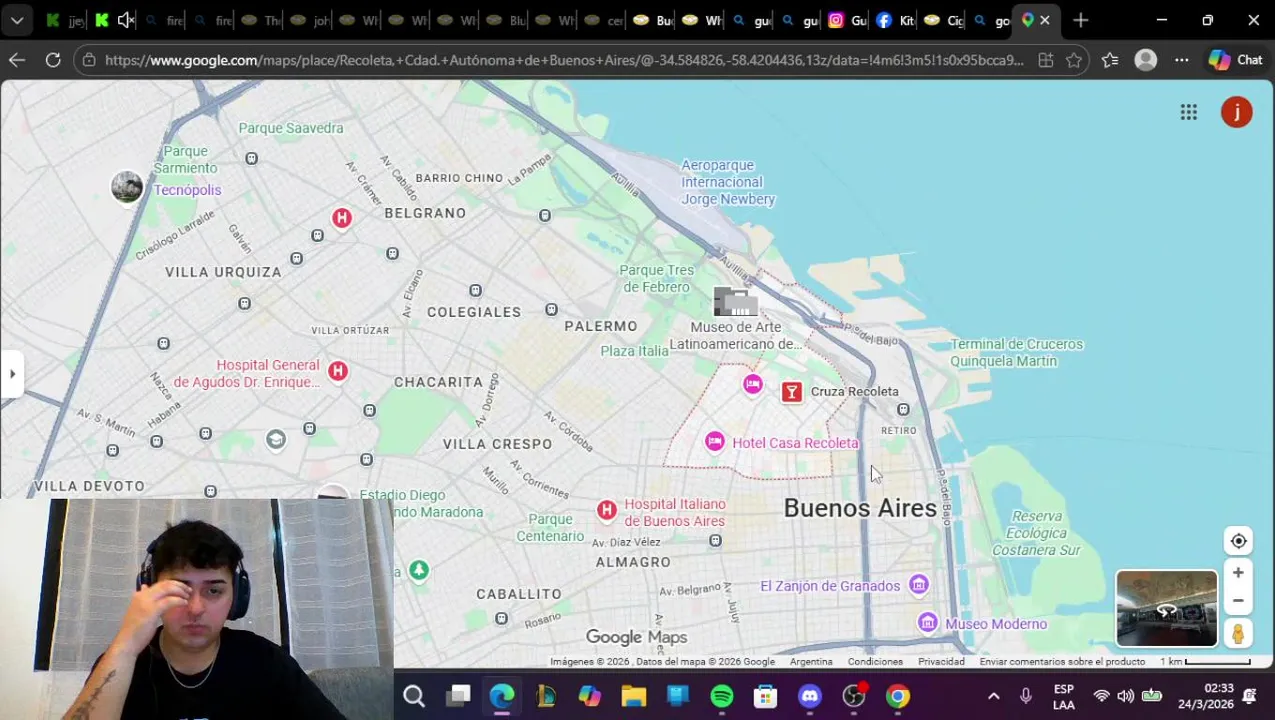Click the Hospital General de Agudos marker

337,371
